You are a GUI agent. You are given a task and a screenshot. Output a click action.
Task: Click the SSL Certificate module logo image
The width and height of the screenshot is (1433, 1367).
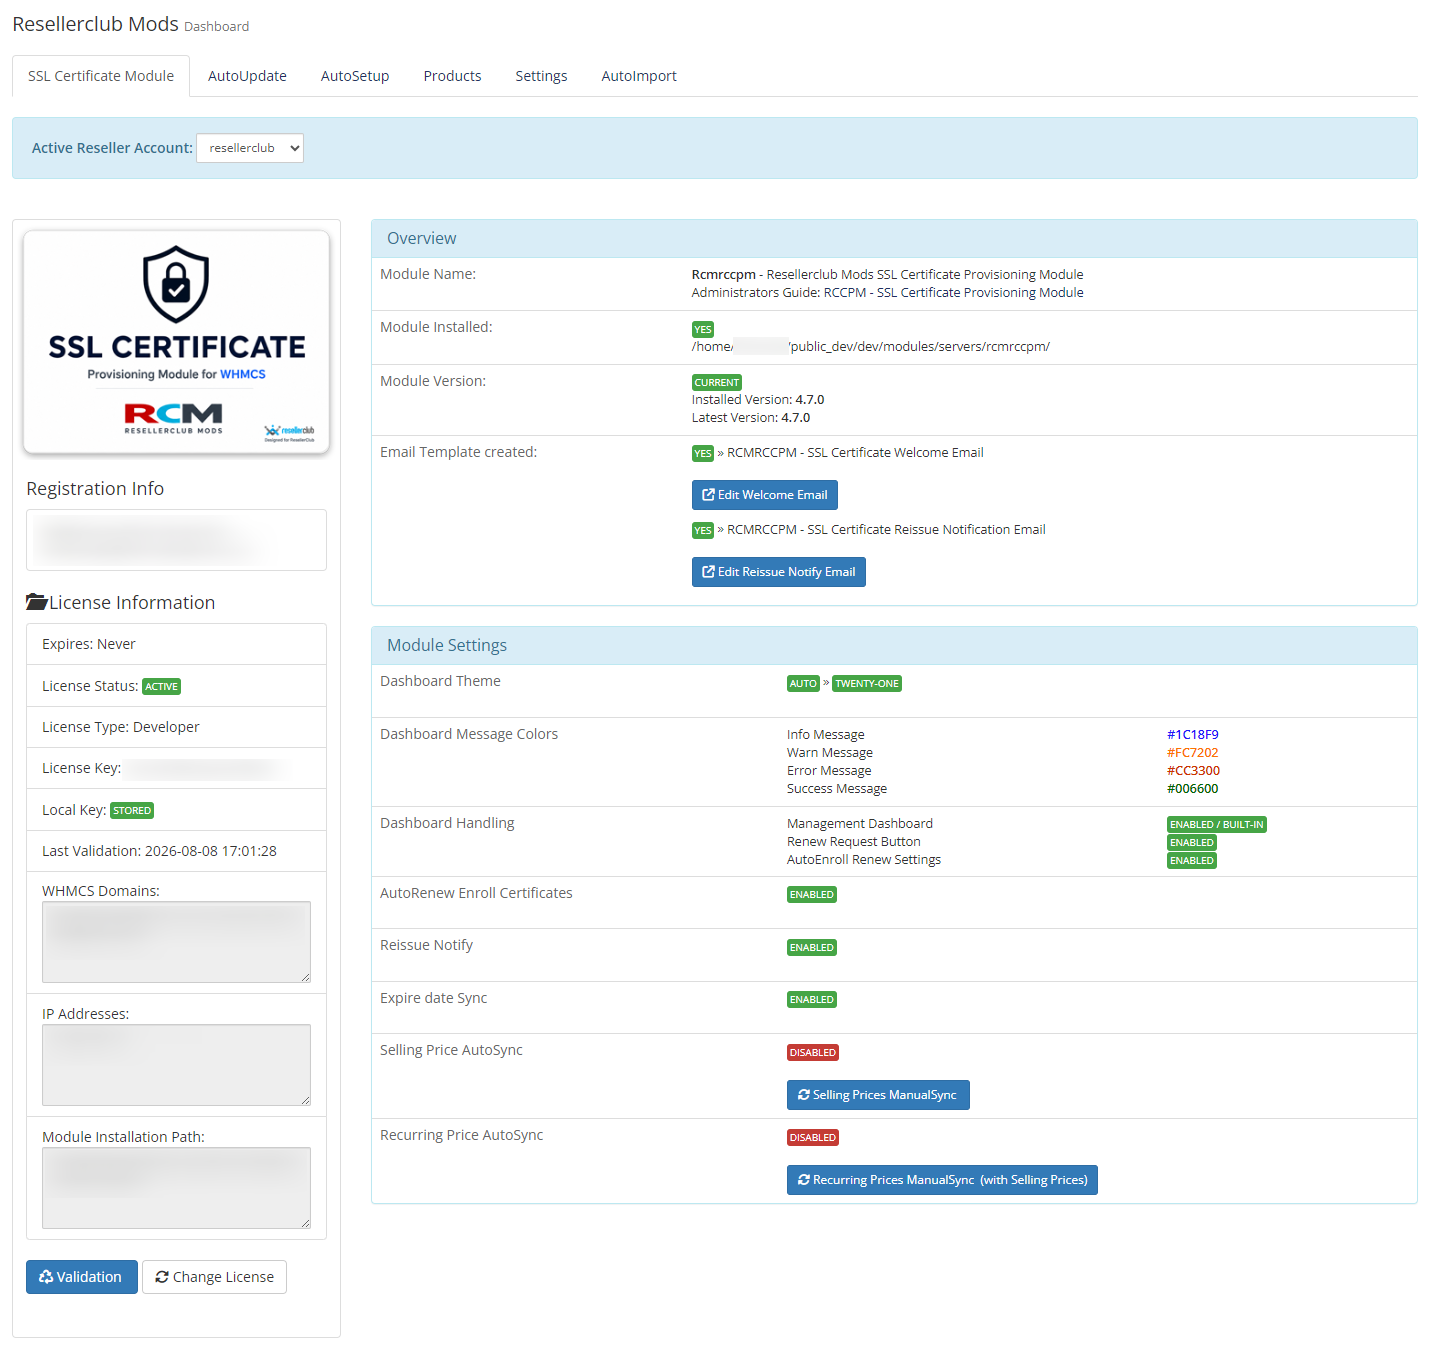tap(177, 342)
